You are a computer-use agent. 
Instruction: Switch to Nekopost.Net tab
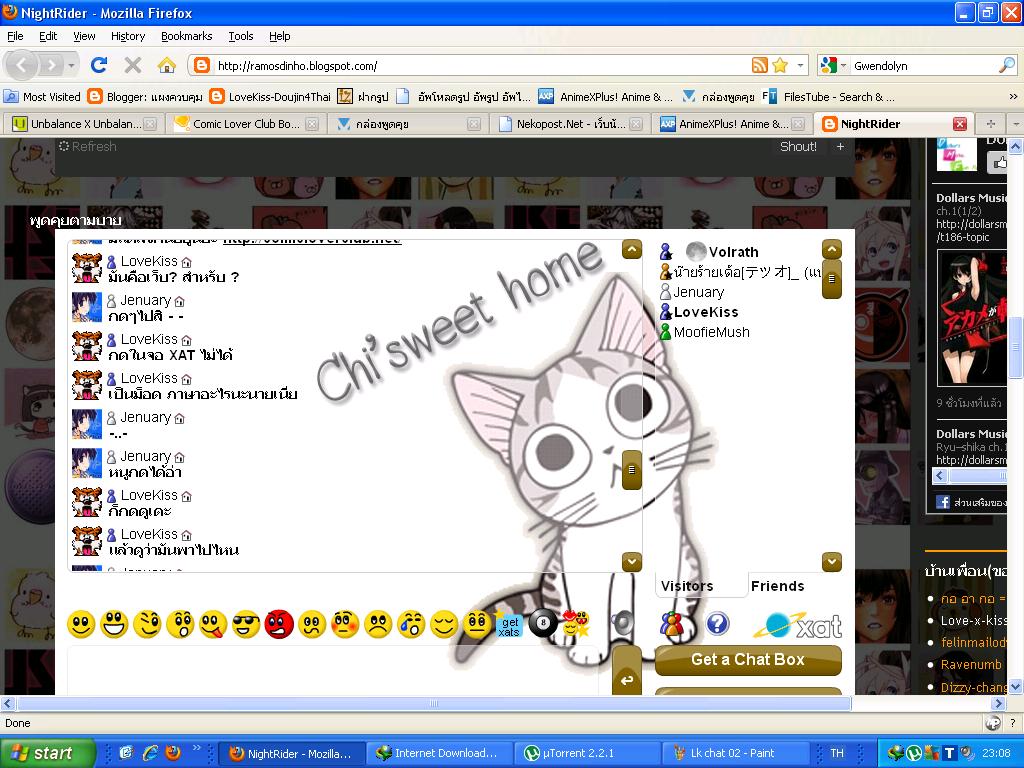[568, 123]
